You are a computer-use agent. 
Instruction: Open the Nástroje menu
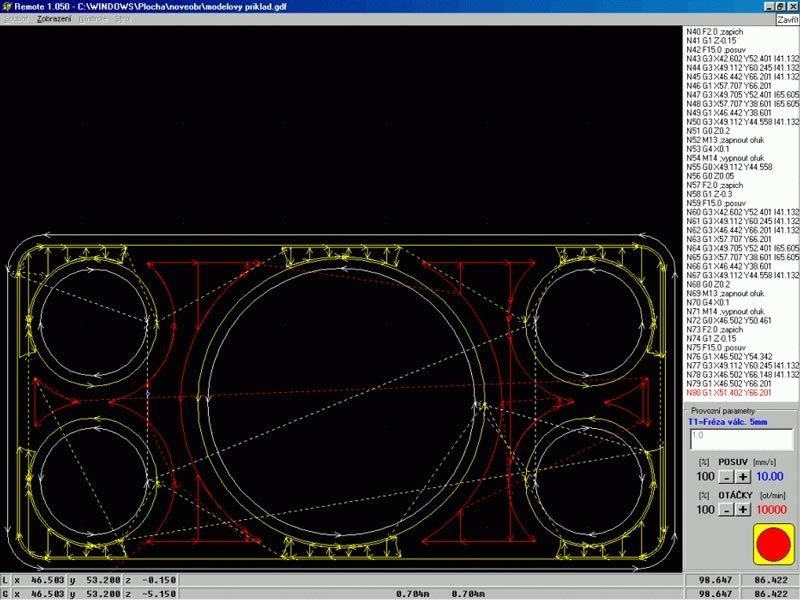pyautogui.click(x=92, y=20)
